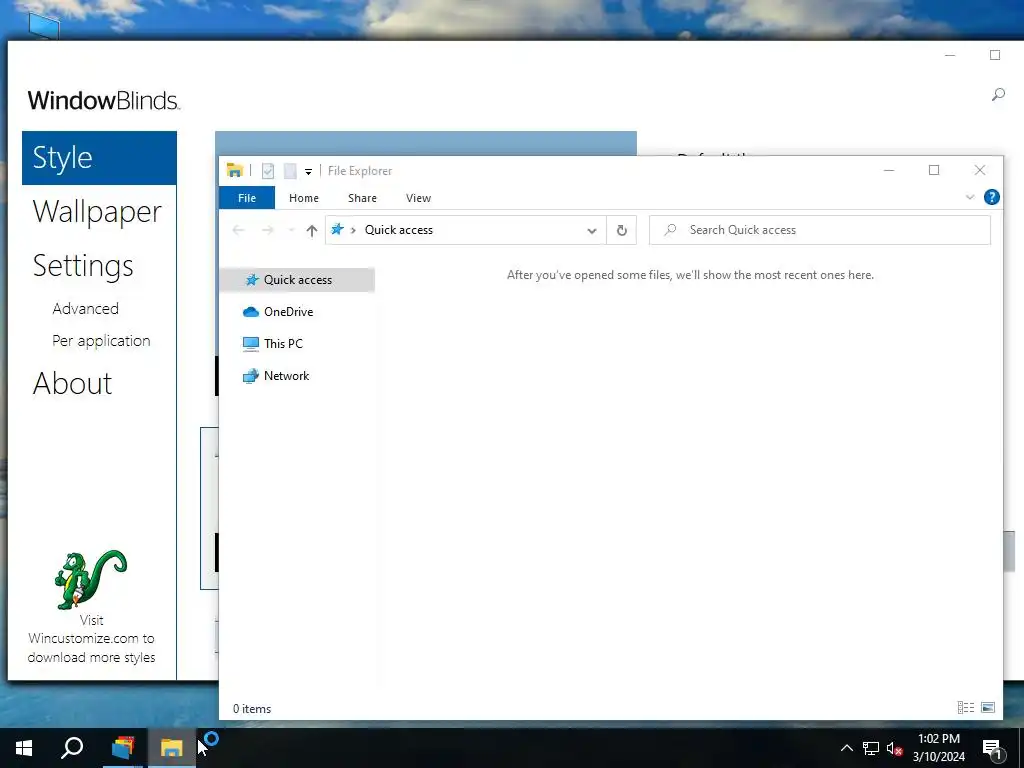The height and width of the screenshot is (768, 1024).
Task: Switch to the Home ribbon tab
Action: point(304,198)
